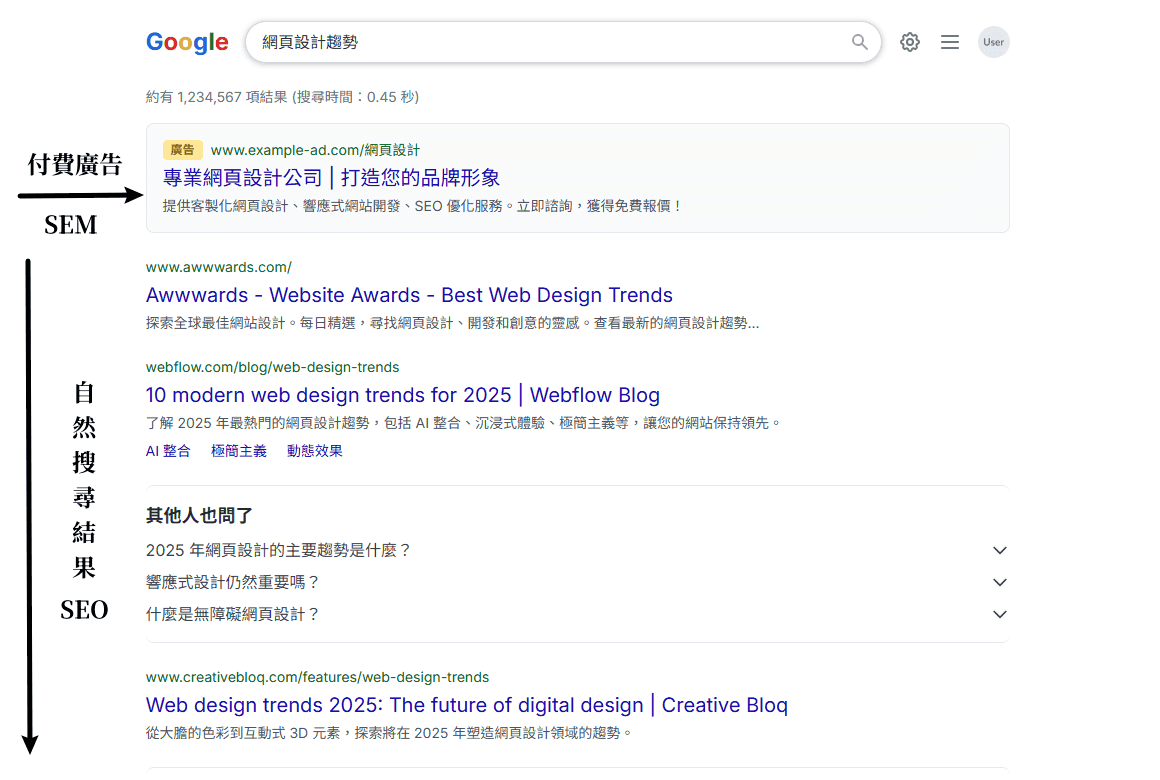Click chevron beside 什麼是無障礙網頁設計 question

999,614
